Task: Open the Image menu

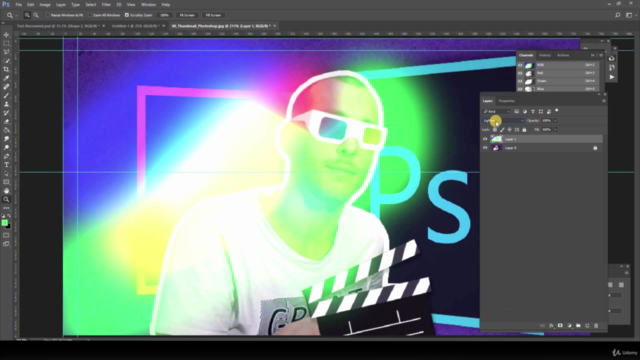Action: tap(45, 4)
